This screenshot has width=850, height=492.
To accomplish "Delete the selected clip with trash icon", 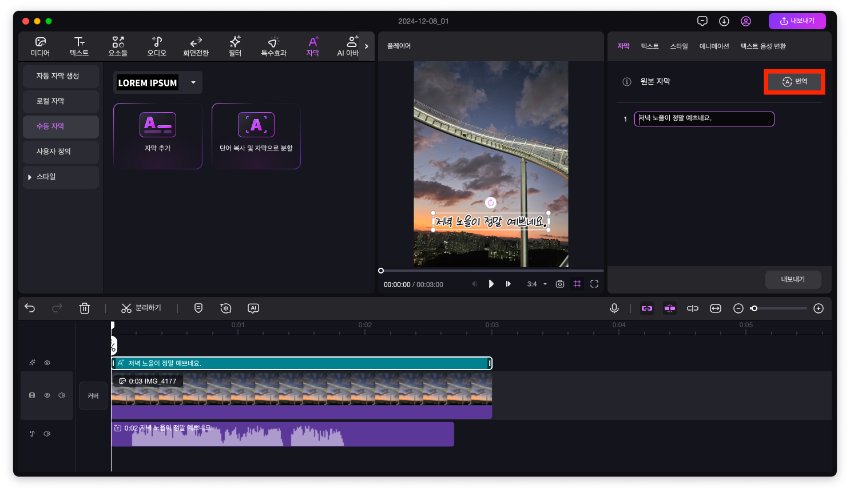I will [85, 308].
